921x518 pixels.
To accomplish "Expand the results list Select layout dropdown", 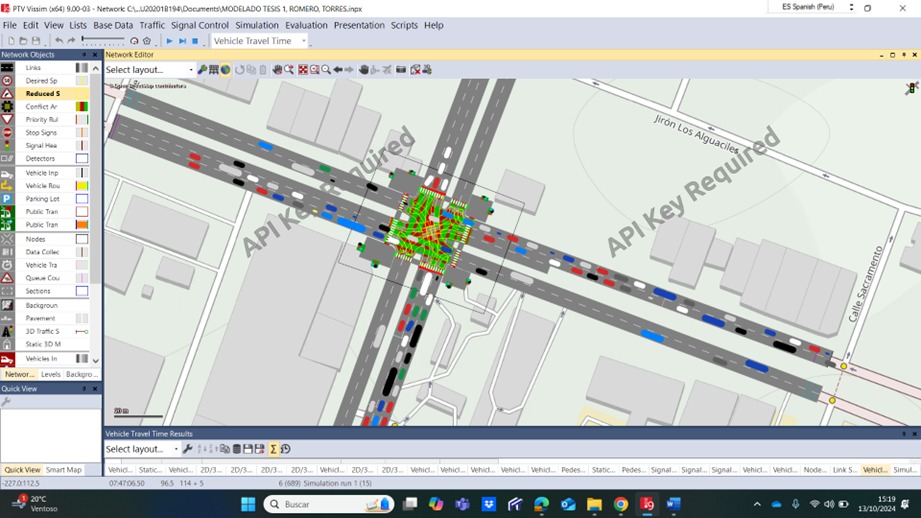I will 175,449.
